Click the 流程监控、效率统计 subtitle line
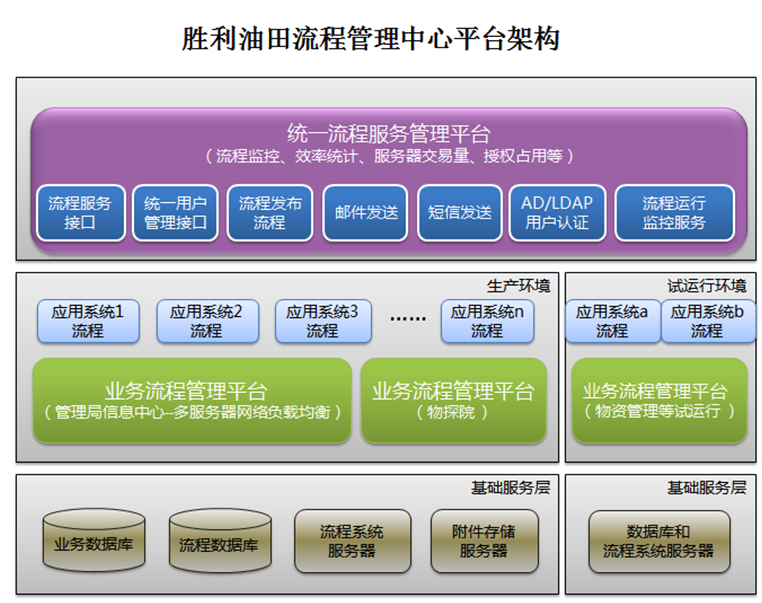 point(389,156)
